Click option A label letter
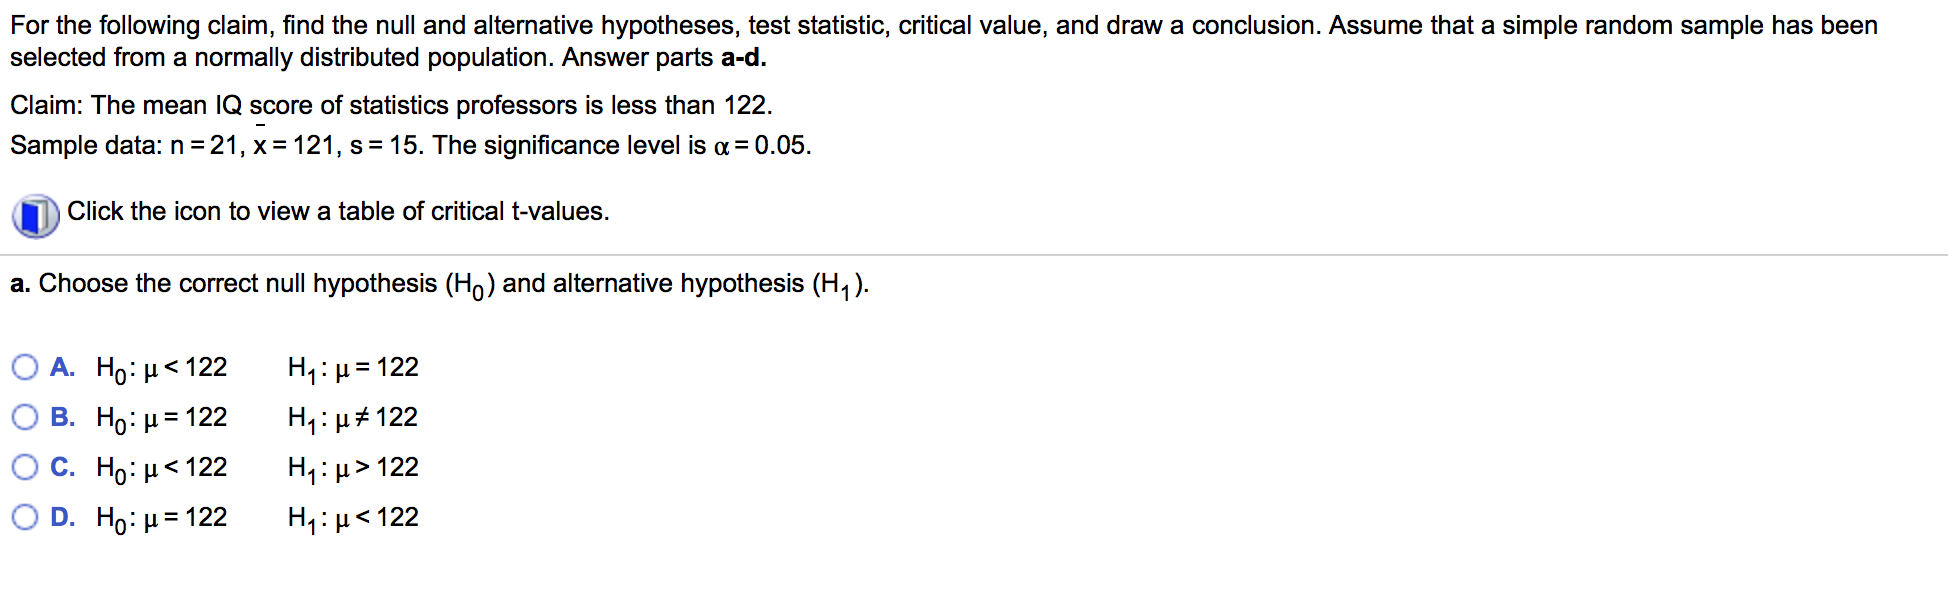This screenshot has width=1950, height=598. (x=62, y=367)
